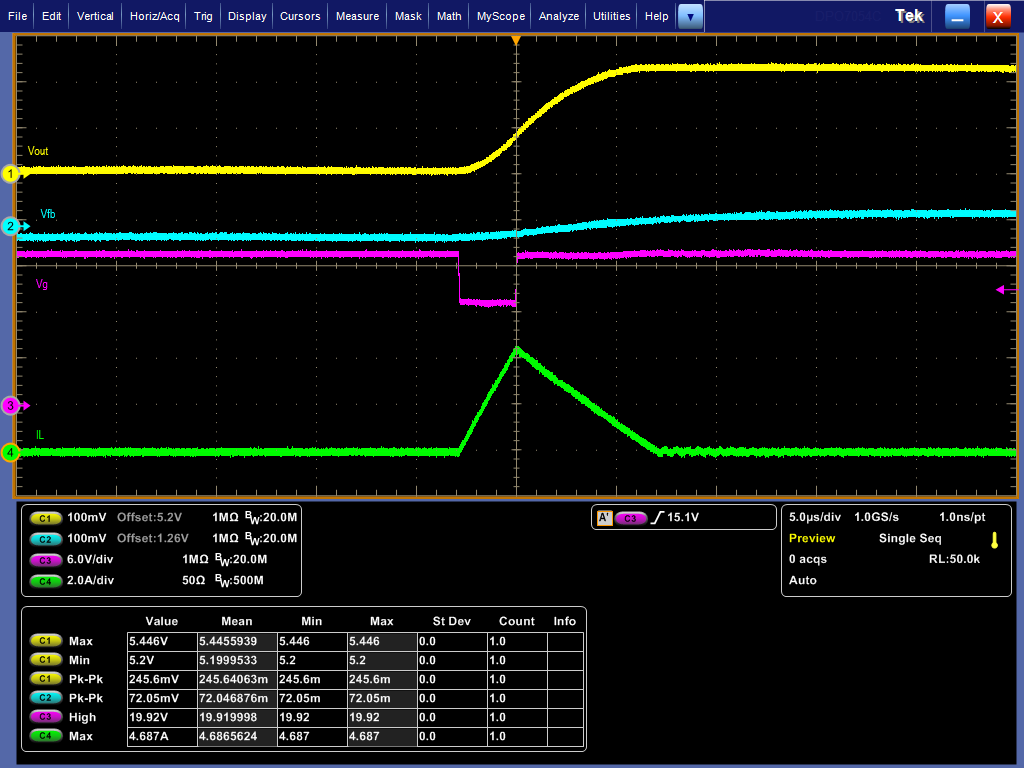Click the Vout waveform label
This screenshot has width=1024, height=768.
pos(38,151)
